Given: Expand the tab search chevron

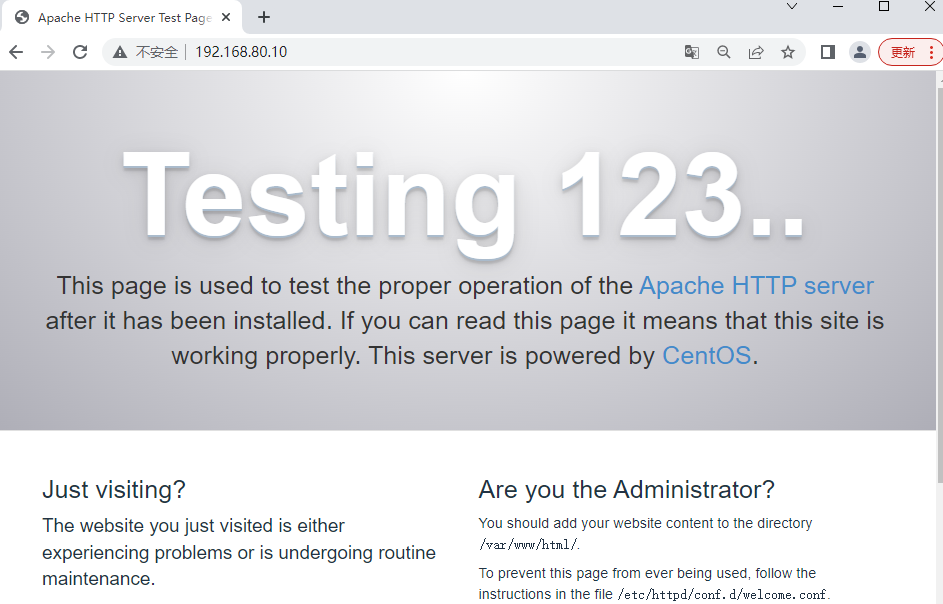Looking at the screenshot, I should 792,7.
